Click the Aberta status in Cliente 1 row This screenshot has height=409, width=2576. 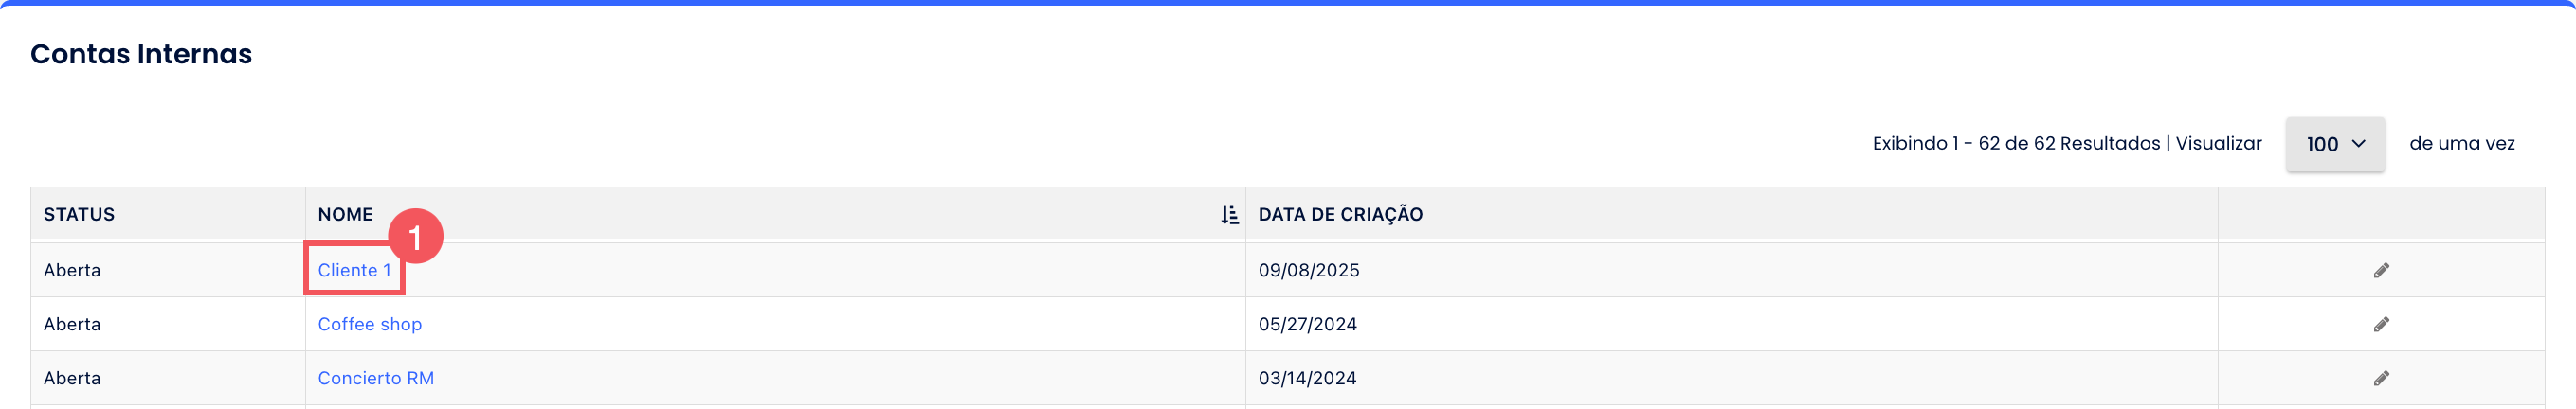(x=72, y=270)
